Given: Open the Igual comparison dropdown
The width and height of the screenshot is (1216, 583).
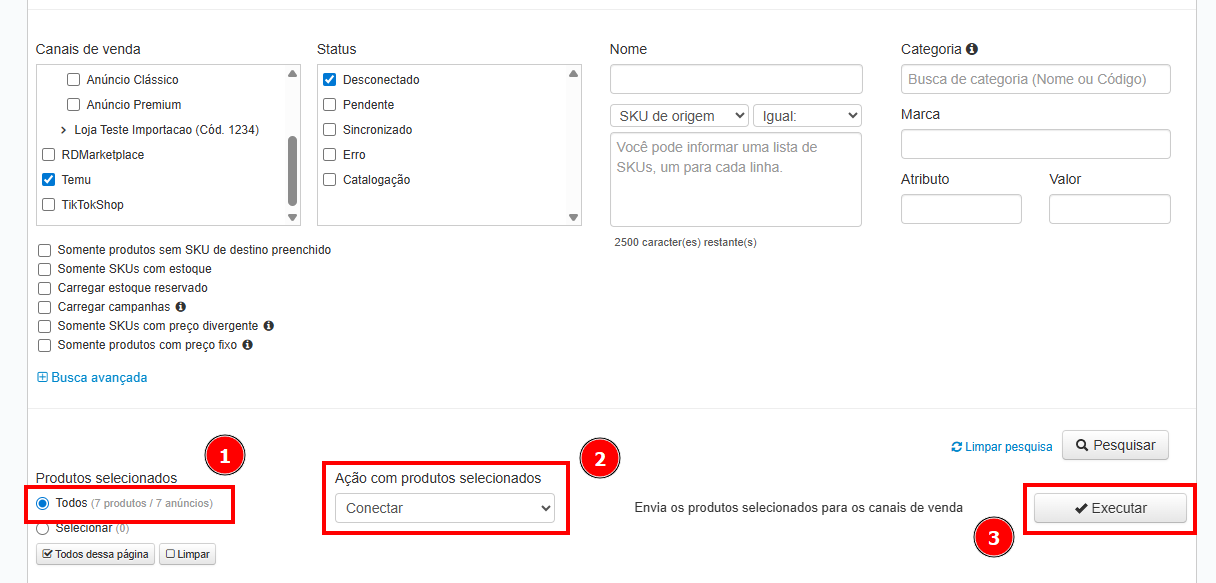Looking at the screenshot, I should [x=806, y=116].
